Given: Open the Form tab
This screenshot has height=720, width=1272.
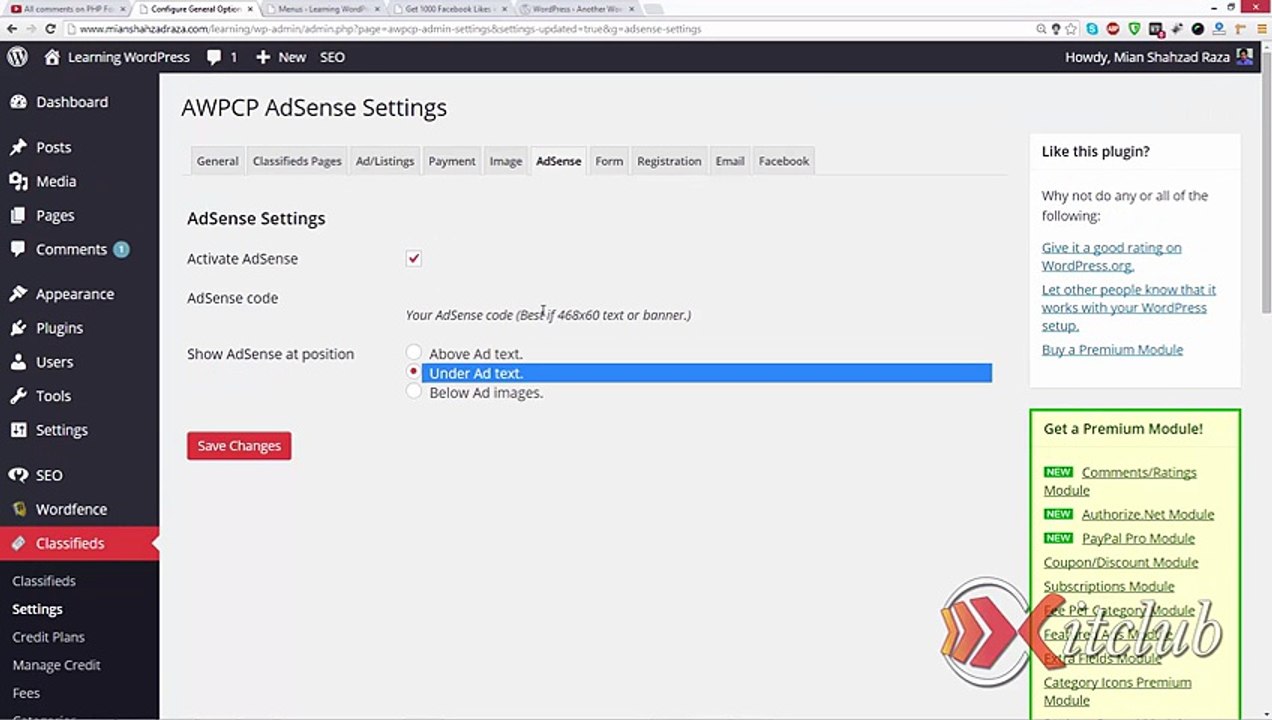Looking at the screenshot, I should 609,161.
